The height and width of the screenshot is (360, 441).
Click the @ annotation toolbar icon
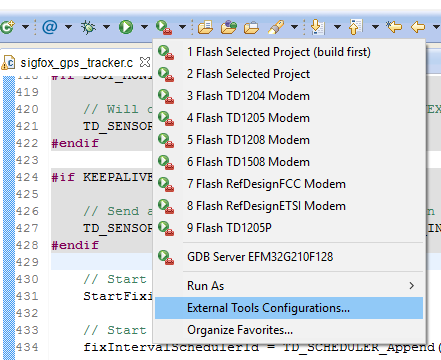50,27
